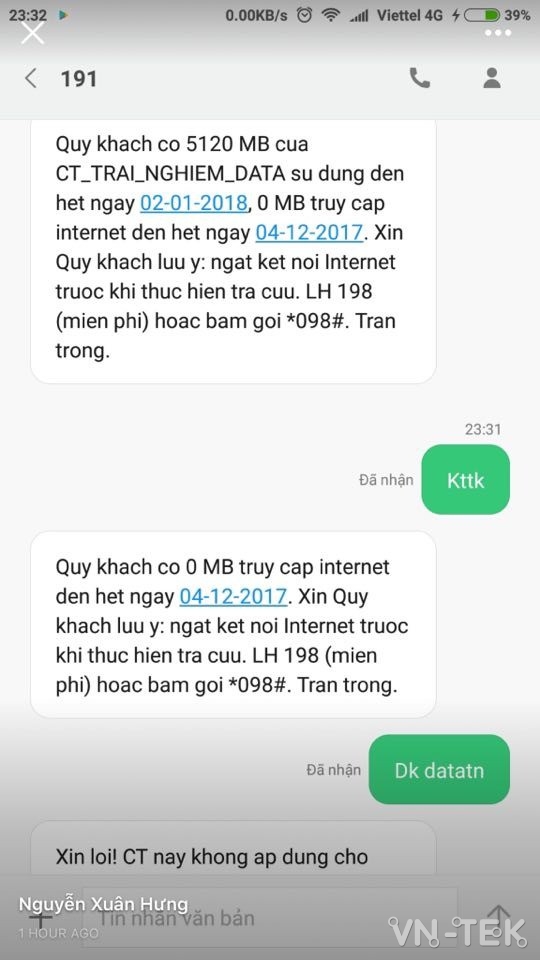Open contact profile icon for 191
The width and height of the screenshot is (540, 960).
pos(492,78)
